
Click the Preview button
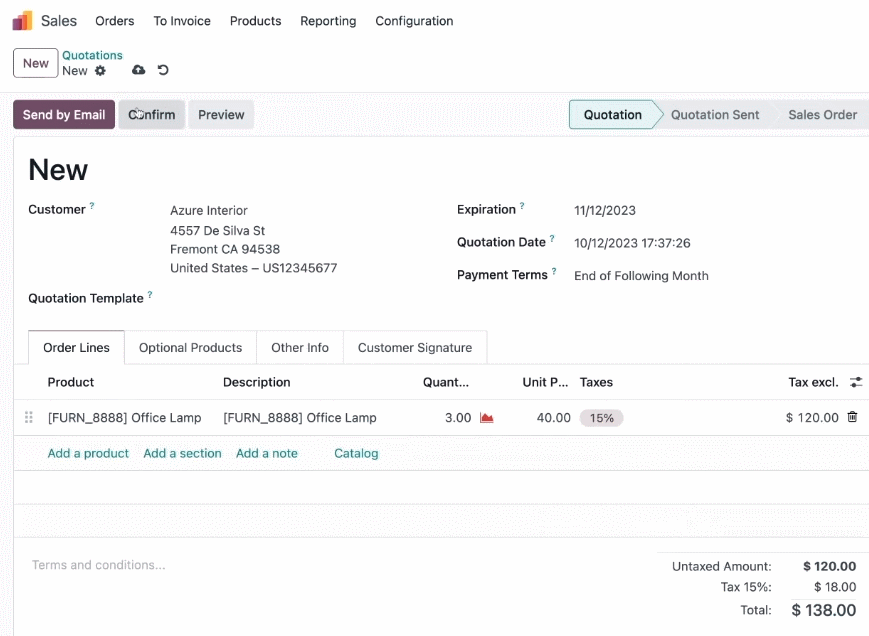tap(221, 115)
